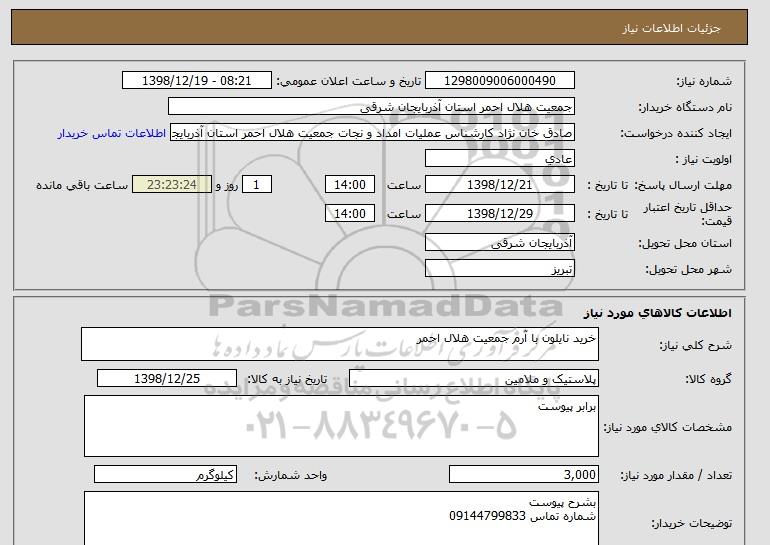The width and height of the screenshot is (770, 545).
Task: Click the label شرح کلی نیاز
Action: [695, 345]
